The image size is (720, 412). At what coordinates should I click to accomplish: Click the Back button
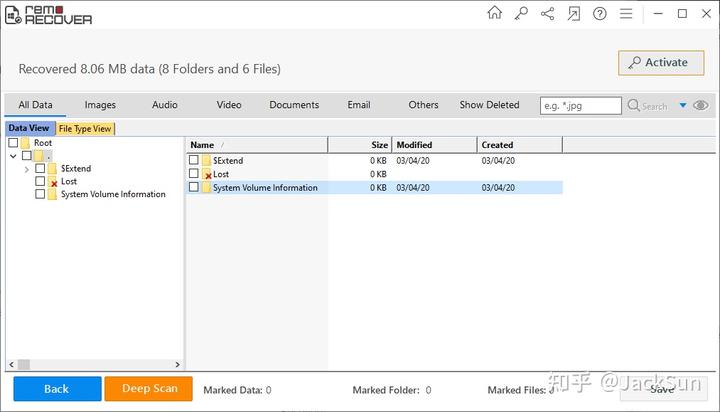click(57, 389)
